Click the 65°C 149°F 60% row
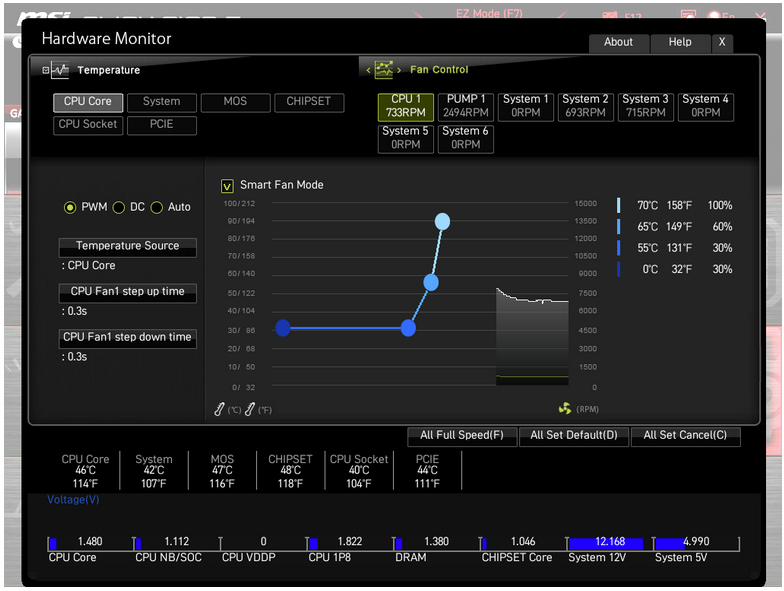The height and width of the screenshot is (591, 784). point(675,226)
